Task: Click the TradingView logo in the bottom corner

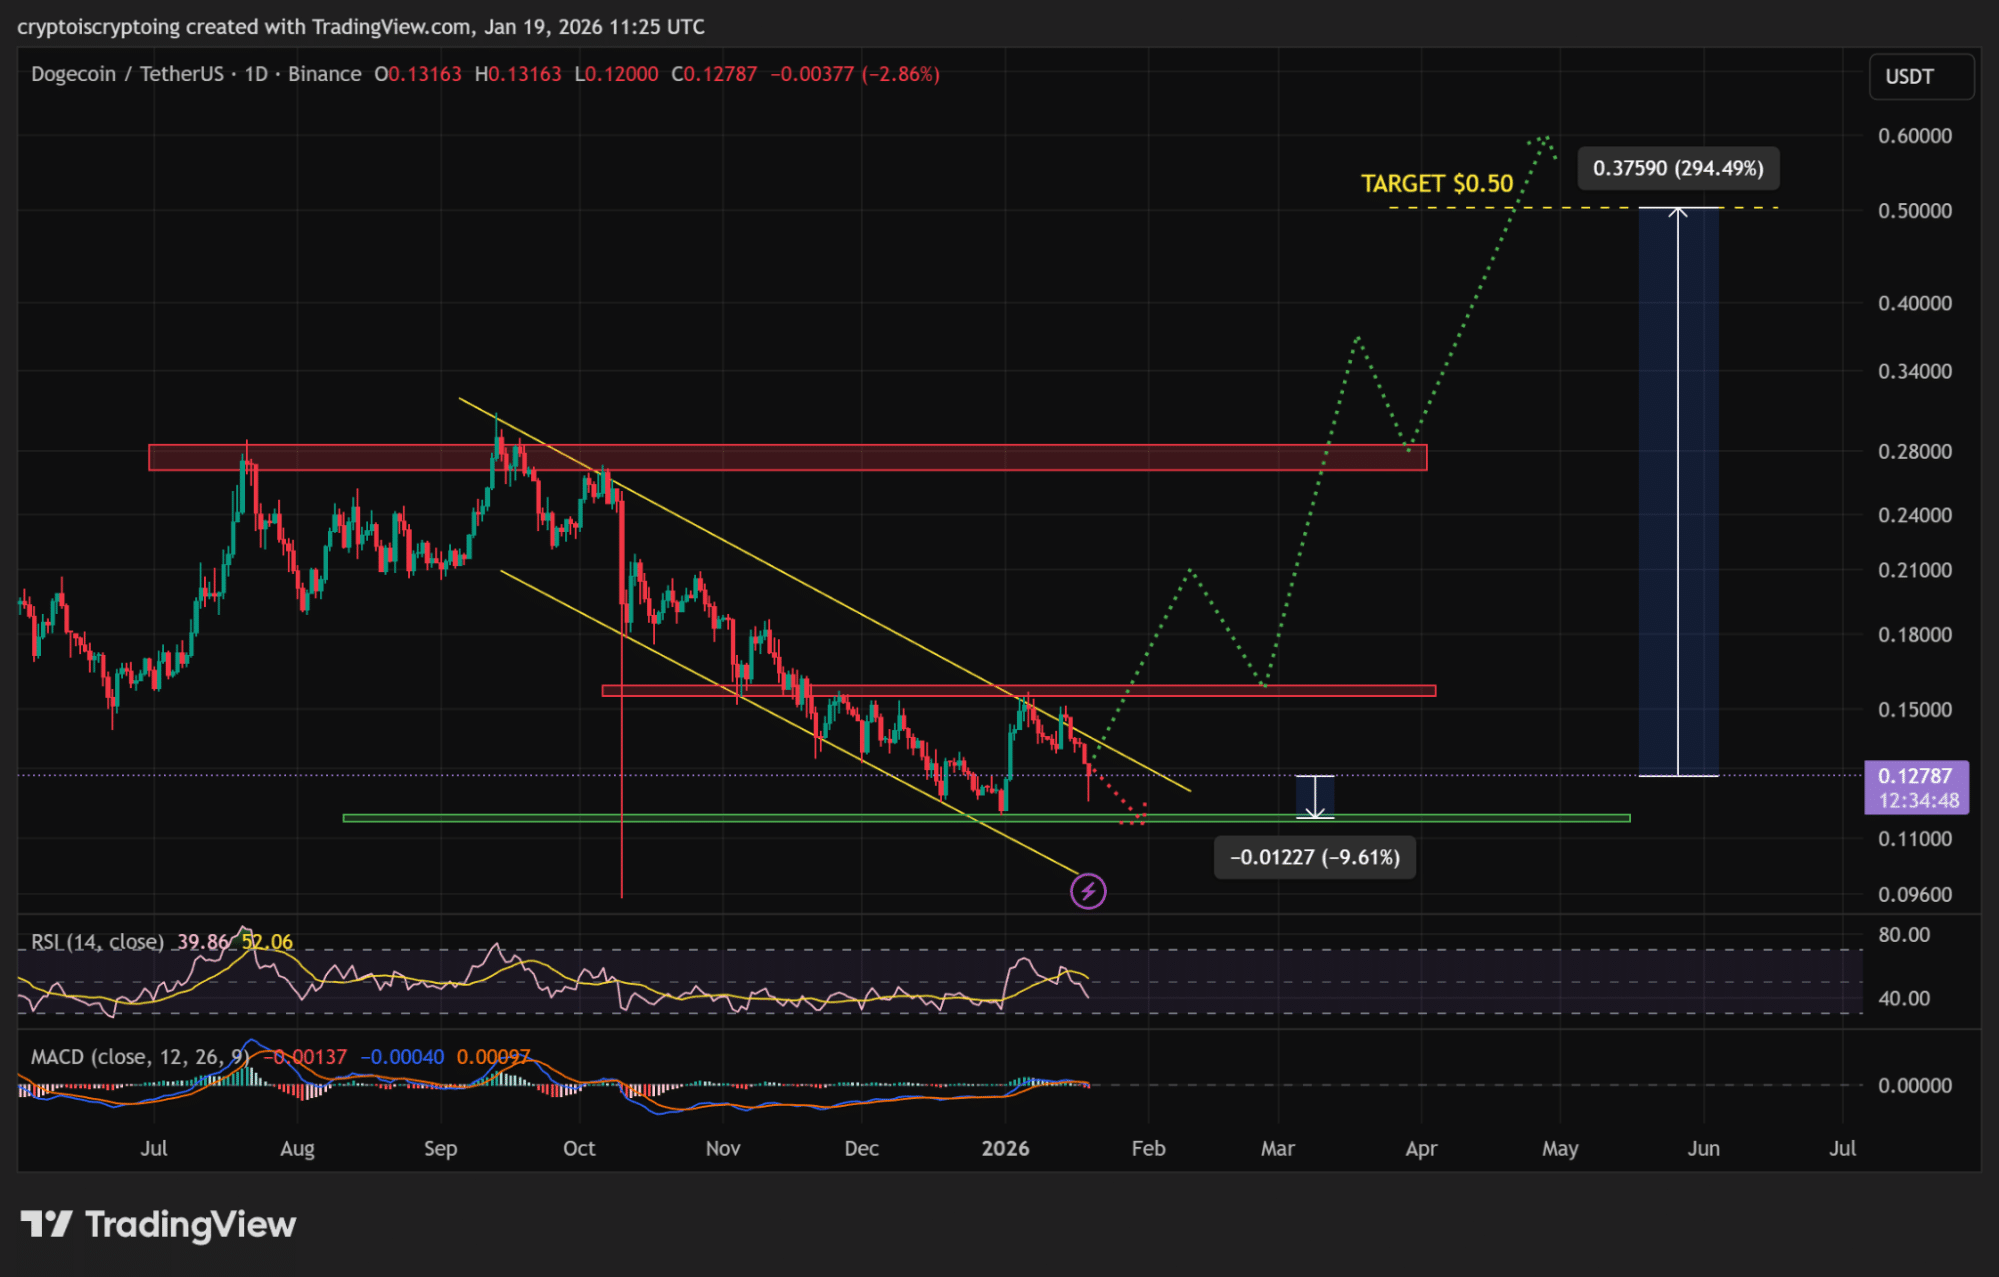Action: tap(150, 1224)
